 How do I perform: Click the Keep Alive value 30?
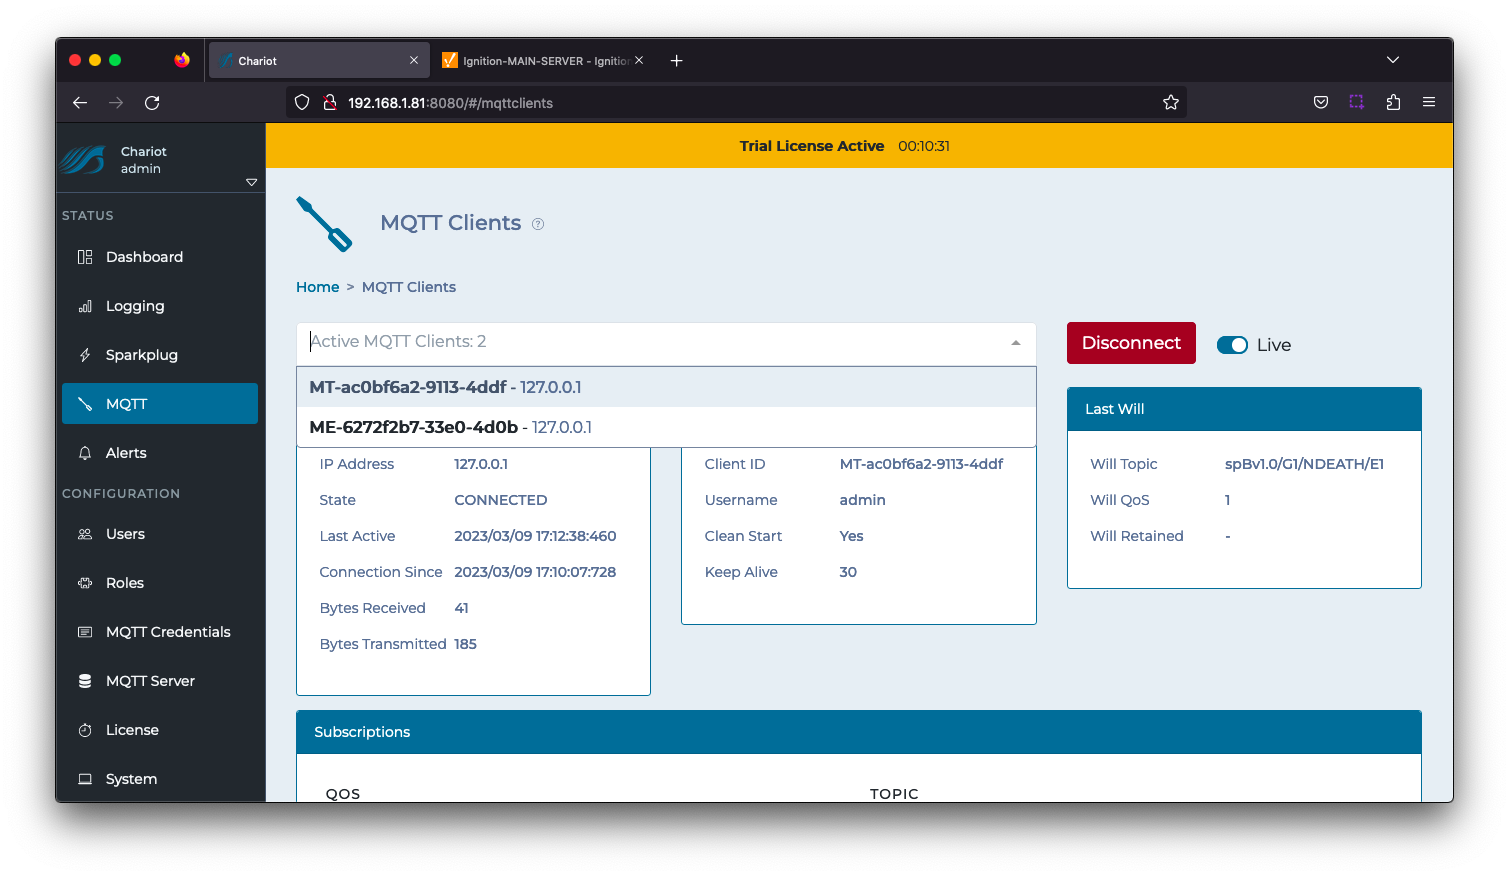pos(848,572)
